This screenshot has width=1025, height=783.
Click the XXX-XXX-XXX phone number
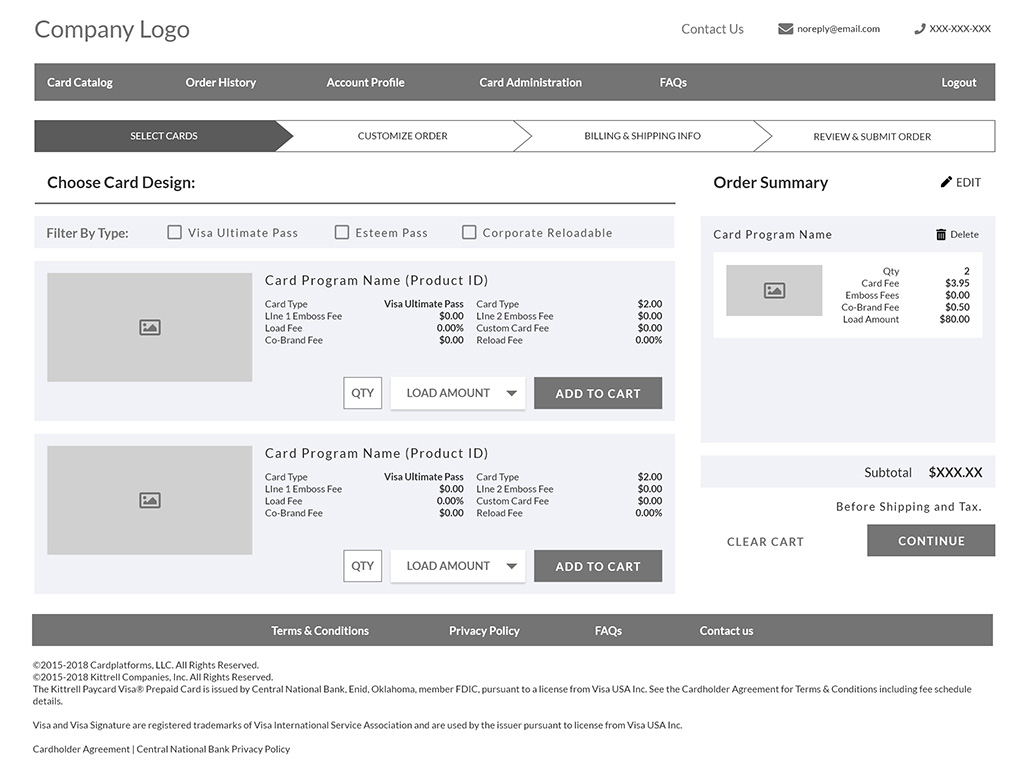point(960,29)
